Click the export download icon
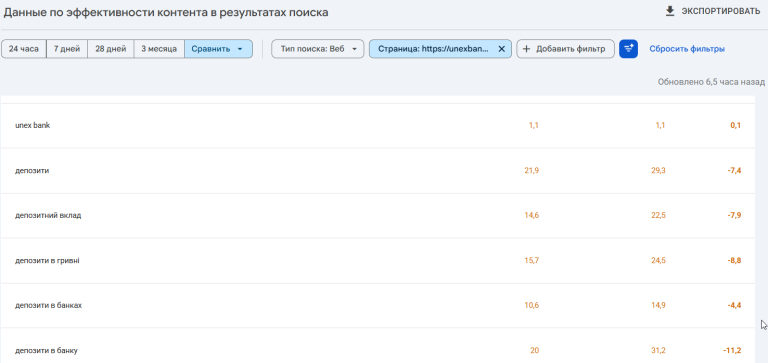Image resolution: width=768 pixels, height=363 pixels. (x=670, y=11)
